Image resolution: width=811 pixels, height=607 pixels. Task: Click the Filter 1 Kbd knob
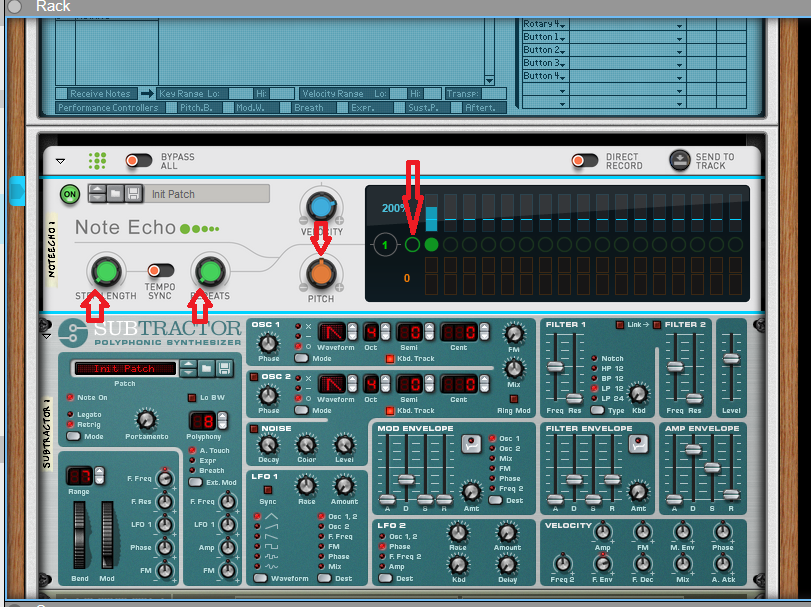[x=638, y=394]
